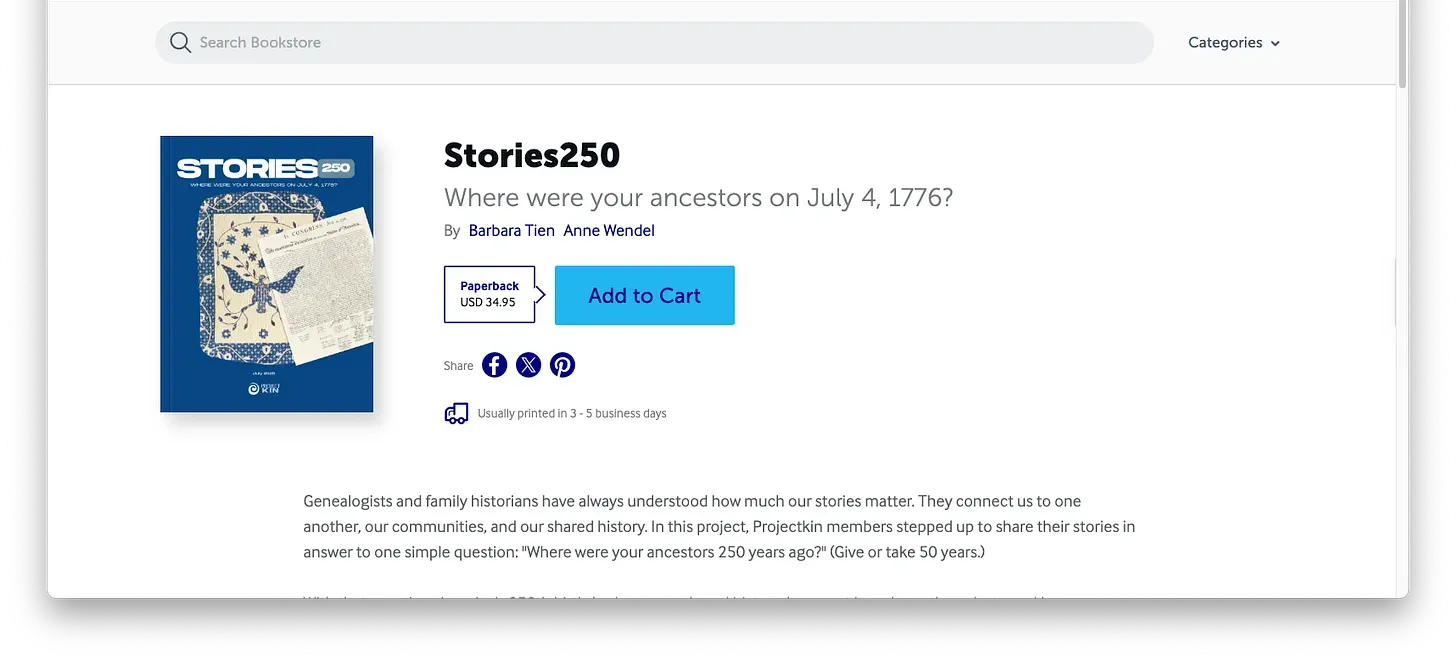Click the Share label beside social icons
This screenshot has height=661, width=1456.
pos(459,366)
